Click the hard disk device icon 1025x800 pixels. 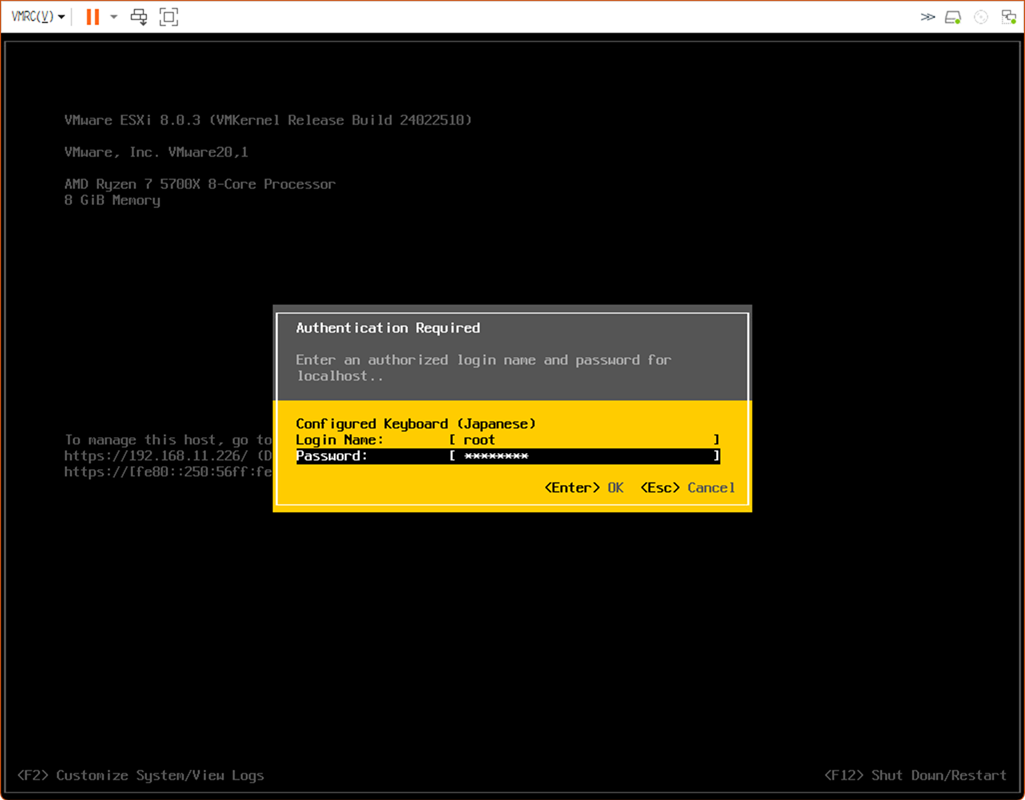953,17
